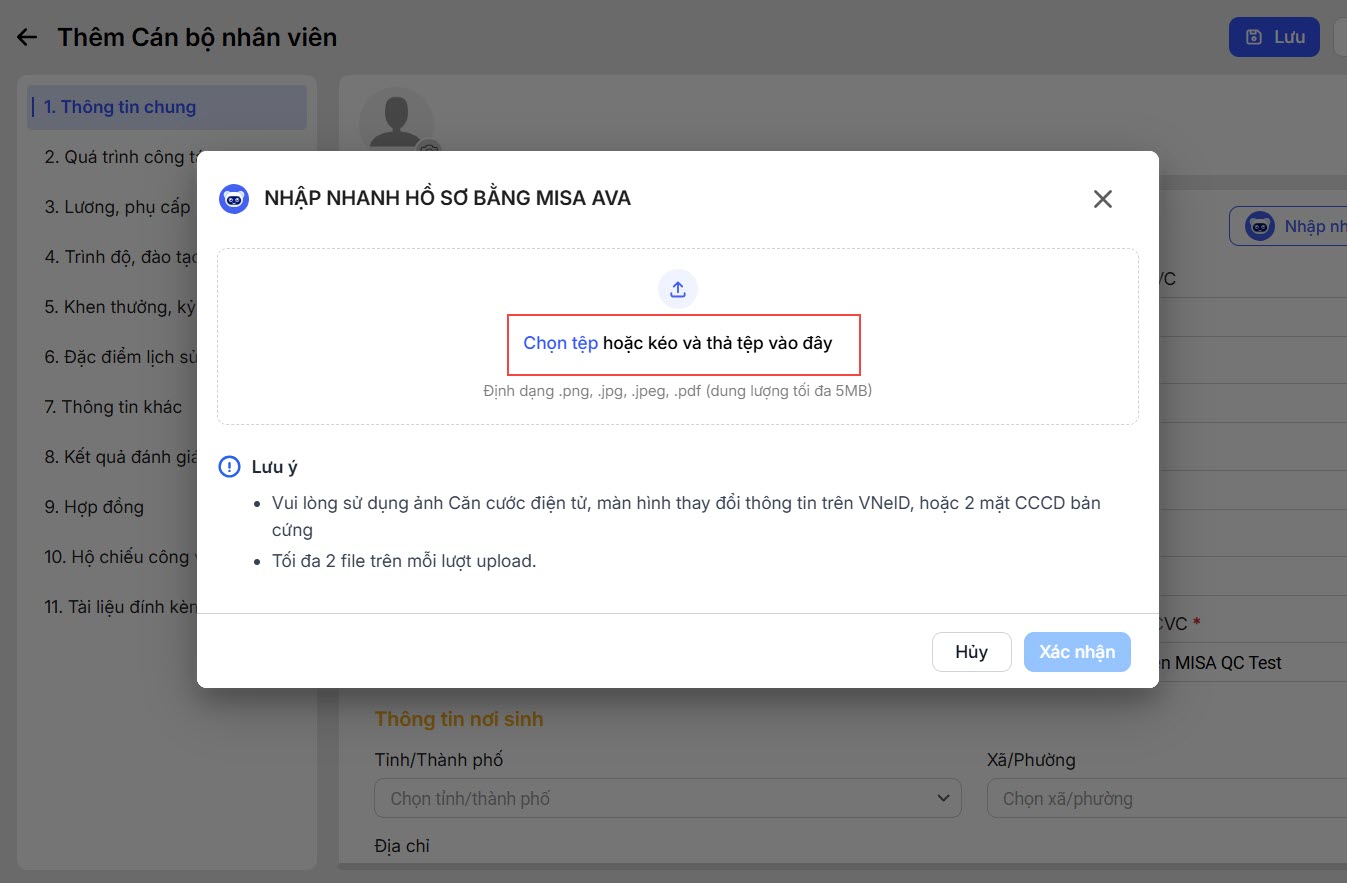Open the Hợp đồng section
Image resolution: width=1347 pixels, height=883 pixels.
pyautogui.click(x=94, y=507)
